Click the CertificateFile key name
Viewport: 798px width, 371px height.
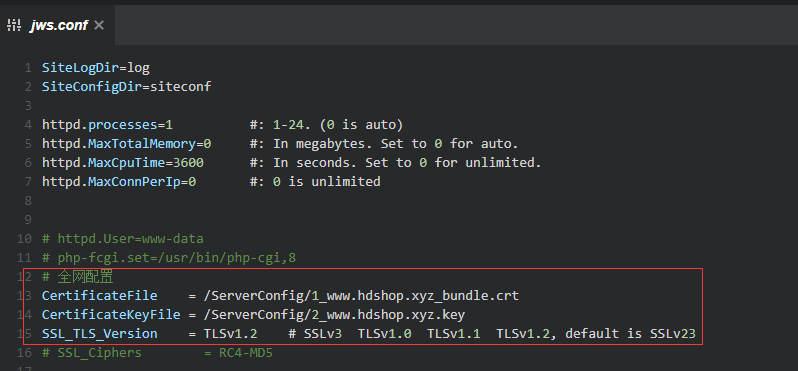tap(99, 296)
